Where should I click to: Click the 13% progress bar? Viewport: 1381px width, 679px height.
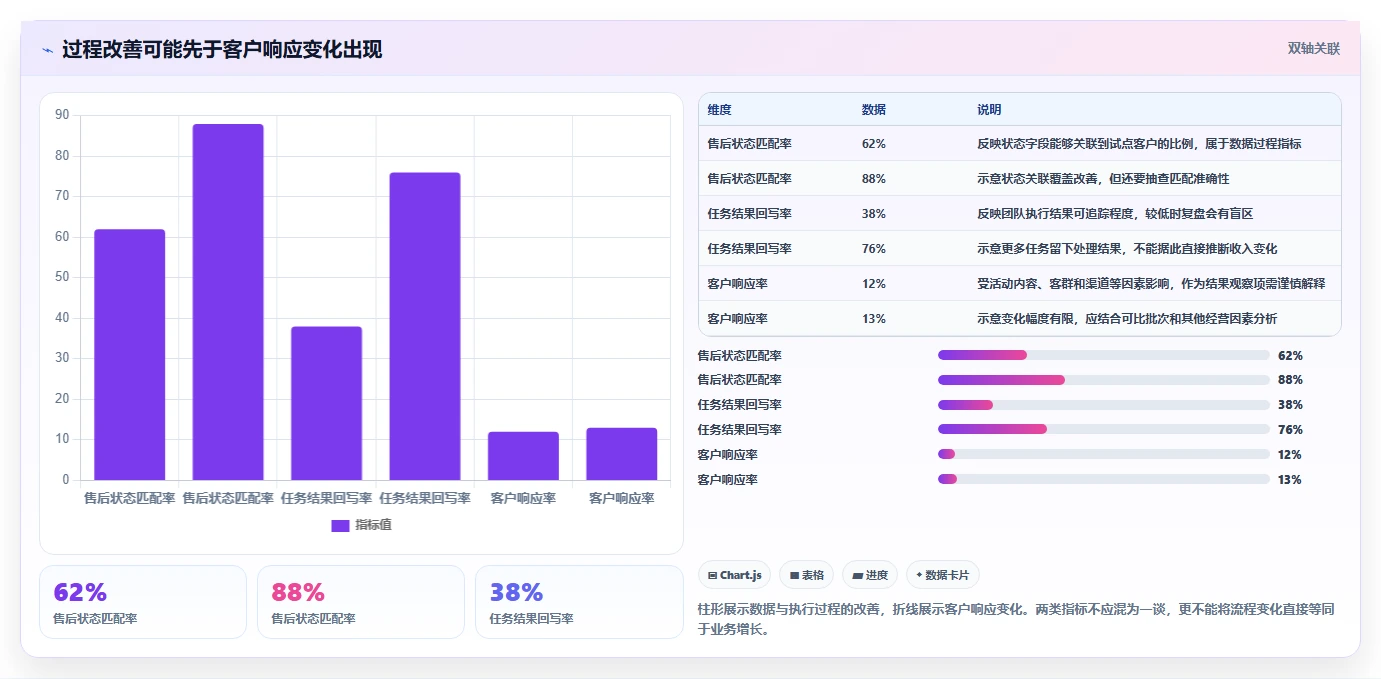[x=1104, y=479]
